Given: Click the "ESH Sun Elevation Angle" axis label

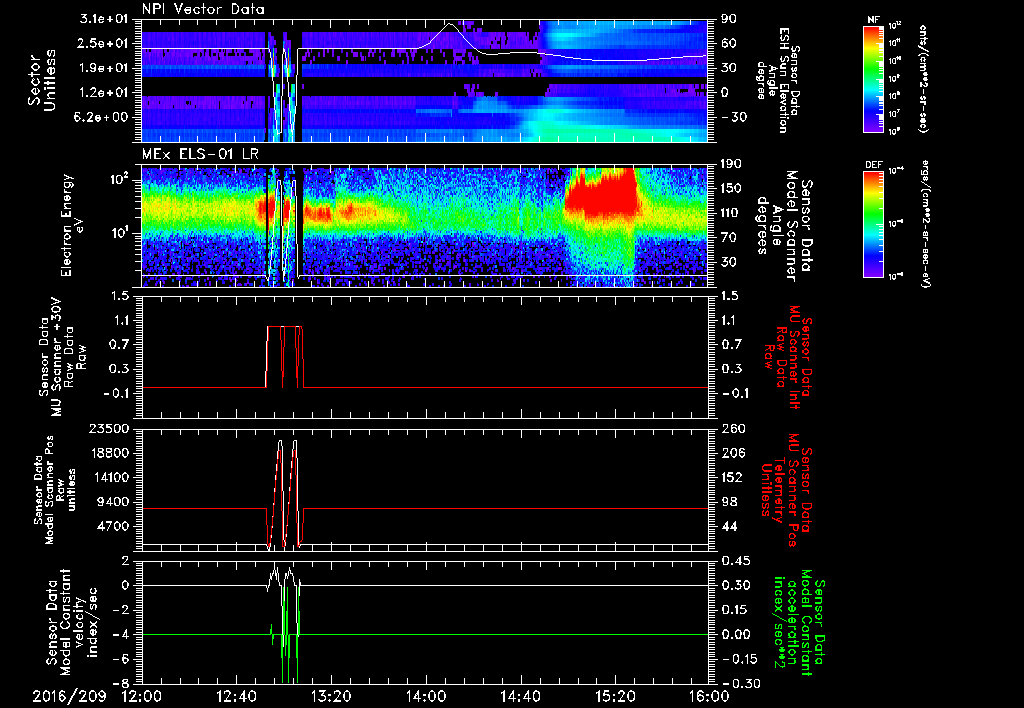Looking at the screenshot, I should click(x=776, y=80).
